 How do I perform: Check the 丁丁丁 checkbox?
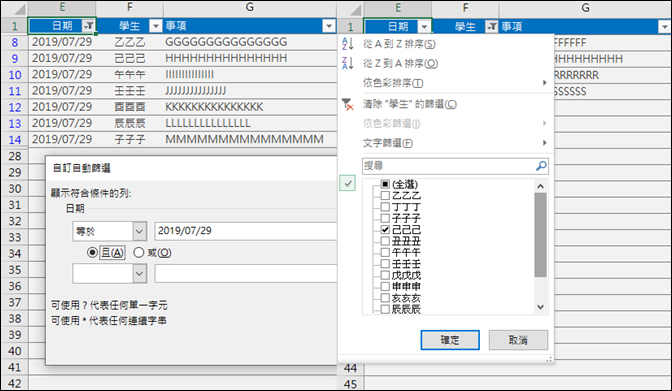tap(385, 207)
